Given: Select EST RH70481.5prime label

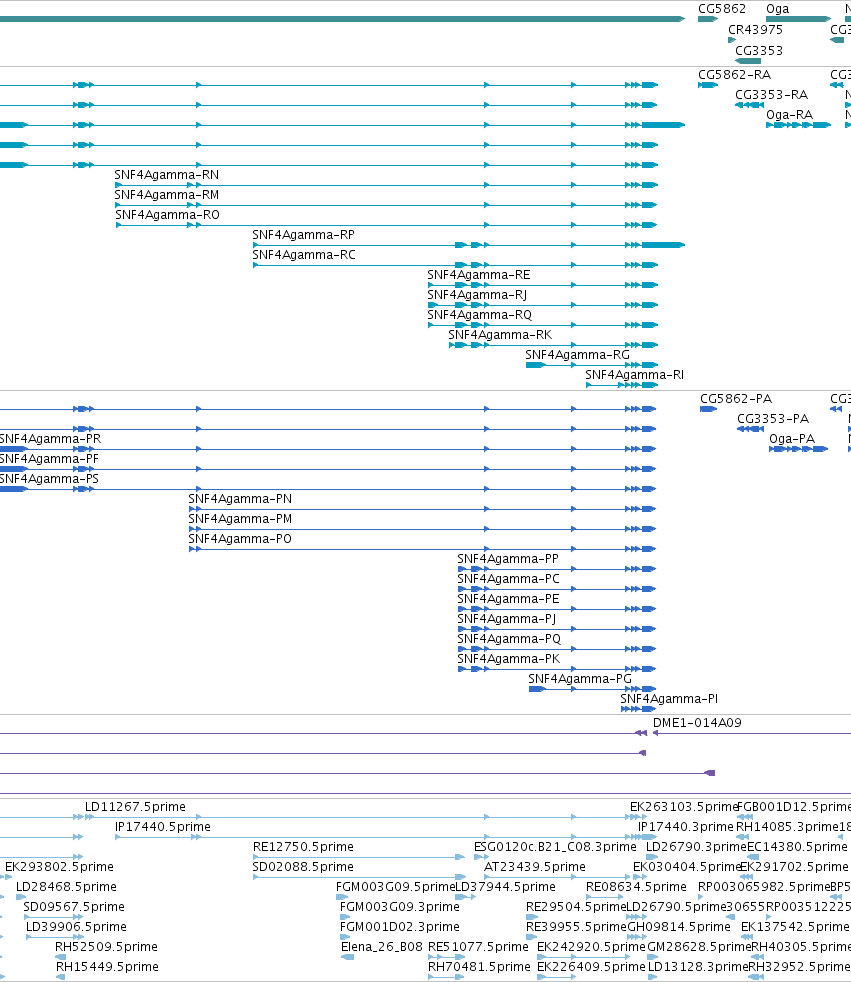Looking at the screenshot, I should 479,968.
